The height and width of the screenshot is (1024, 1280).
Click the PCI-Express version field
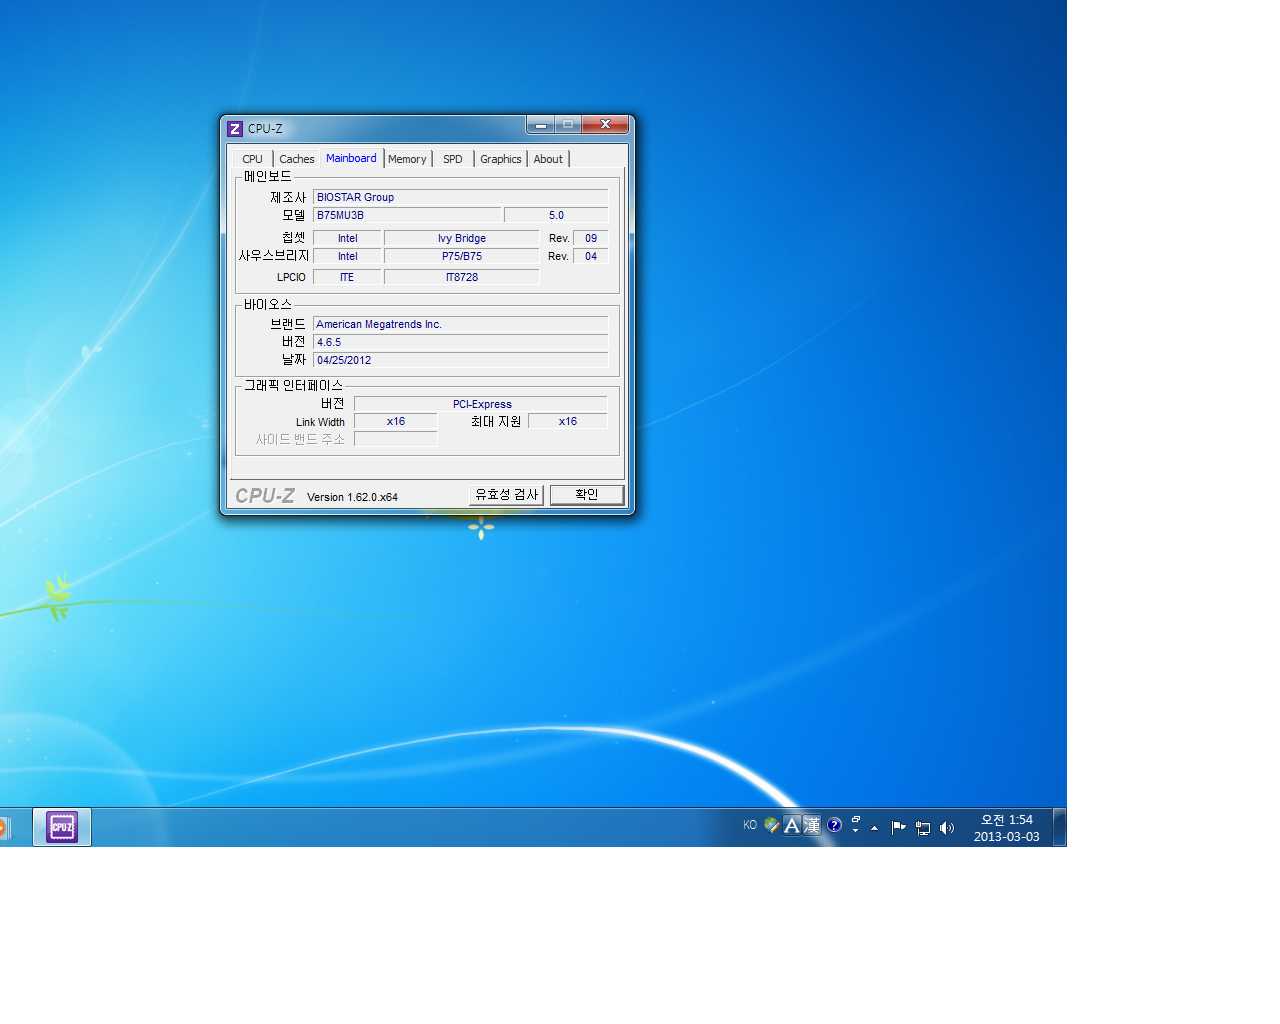(x=481, y=404)
